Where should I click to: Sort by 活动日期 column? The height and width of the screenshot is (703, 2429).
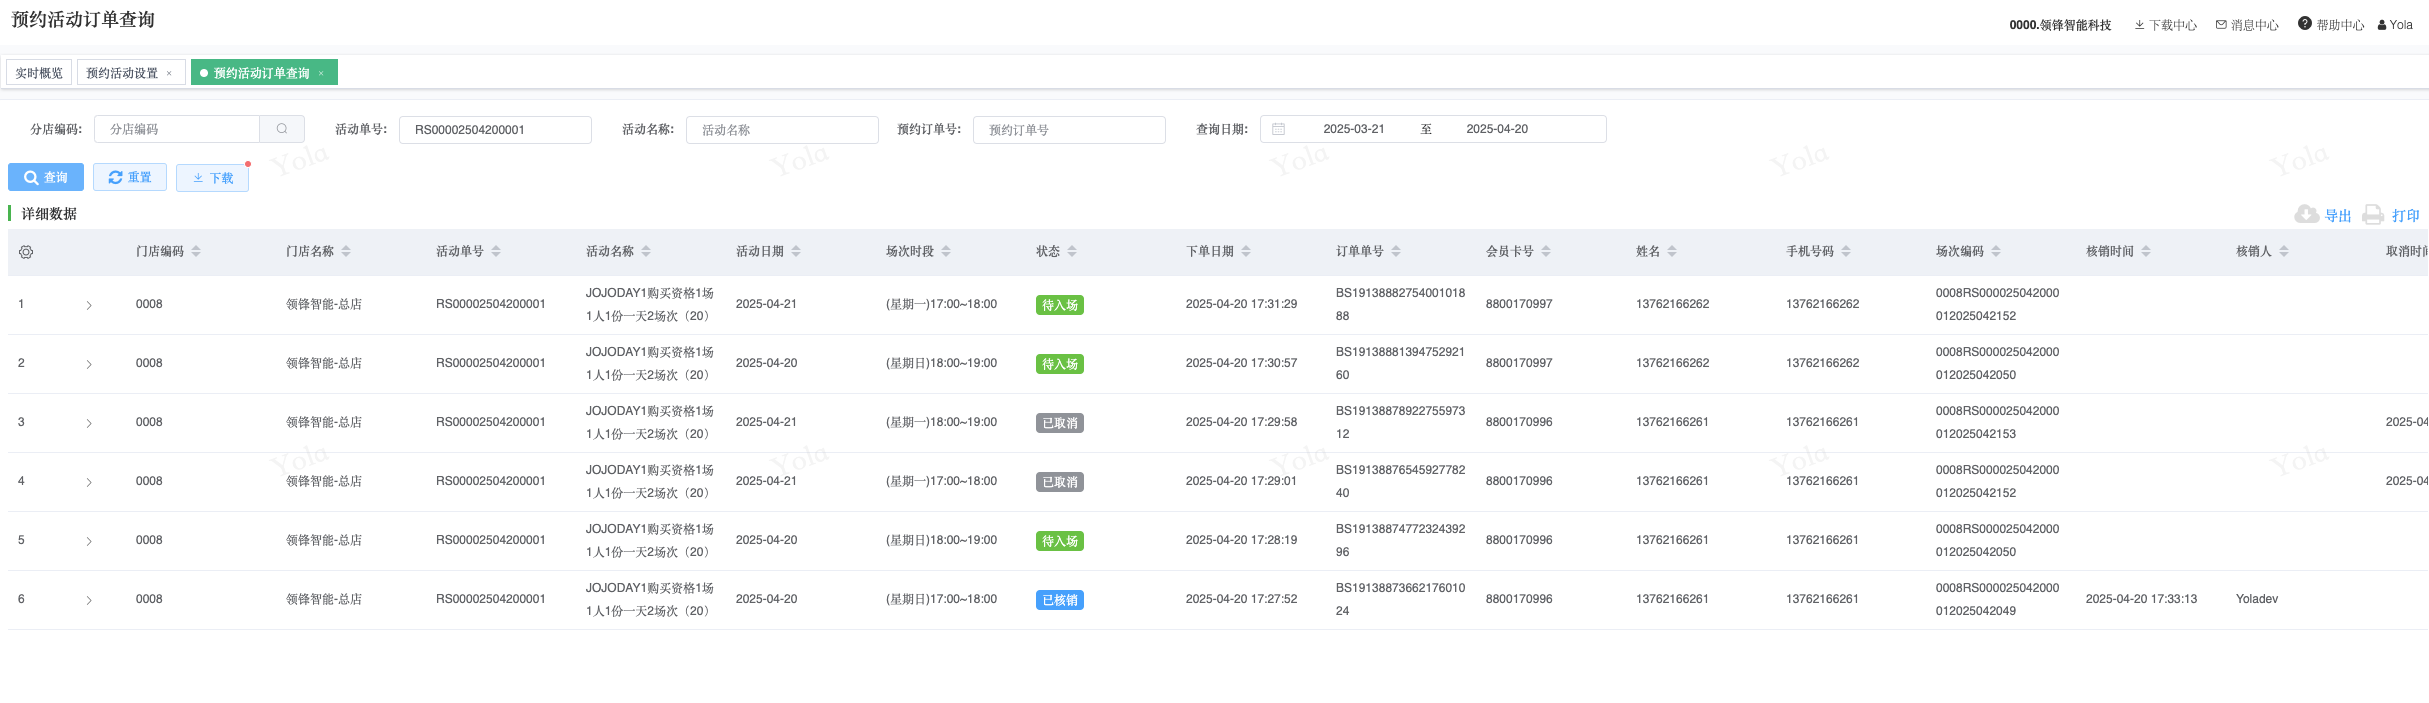coord(796,252)
